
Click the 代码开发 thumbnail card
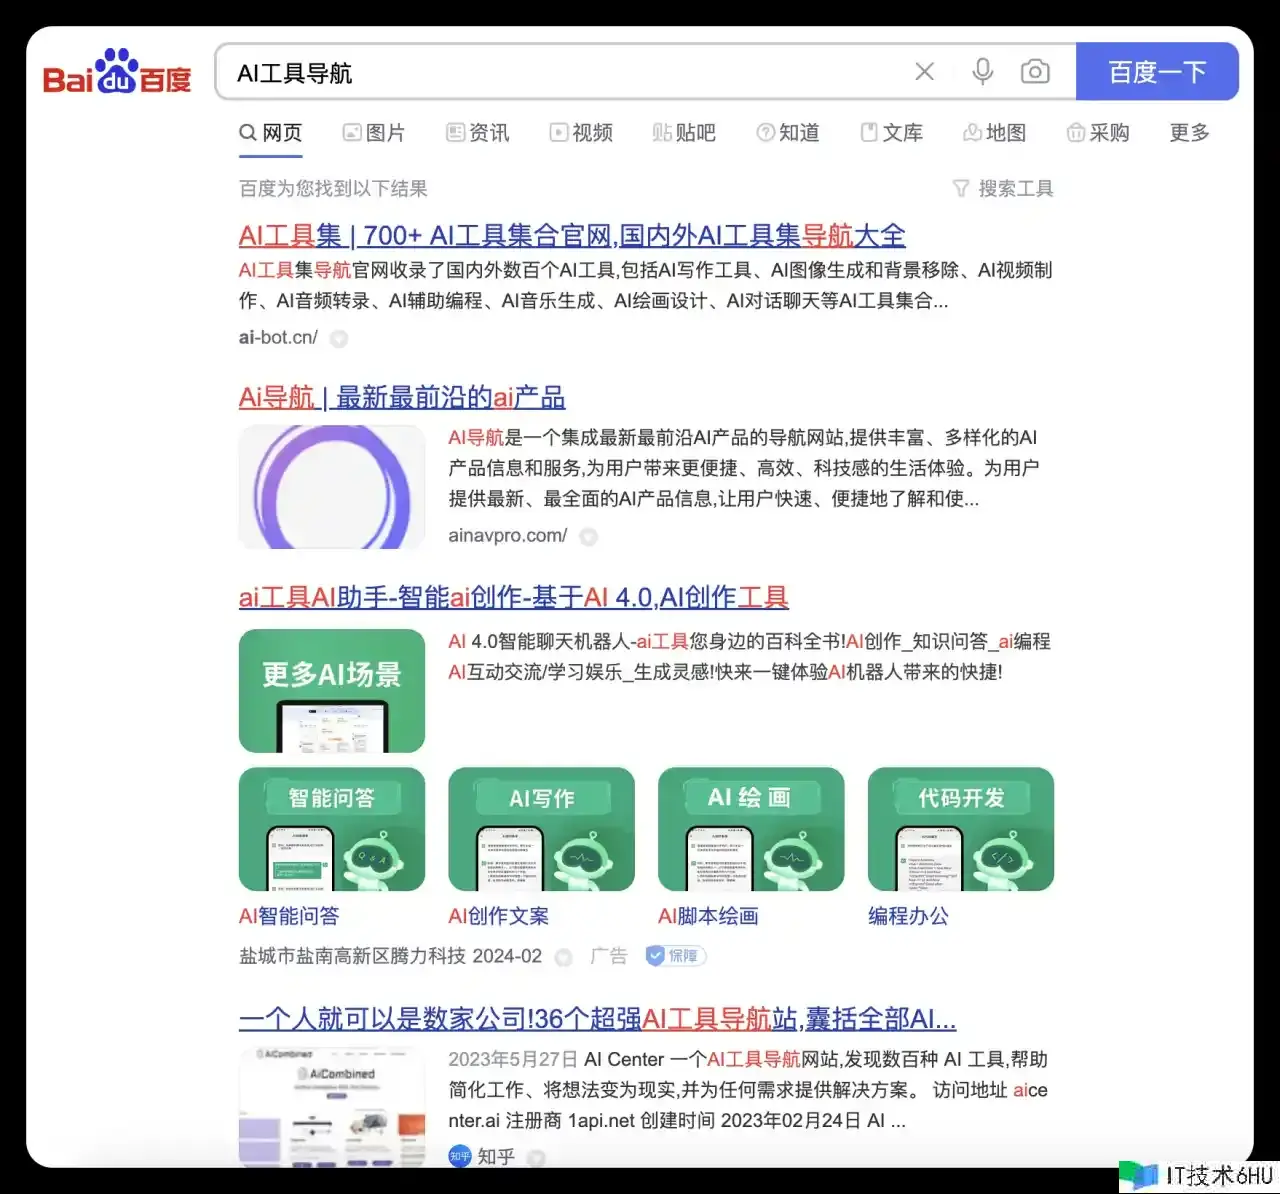pyautogui.click(x=961, y=829)
